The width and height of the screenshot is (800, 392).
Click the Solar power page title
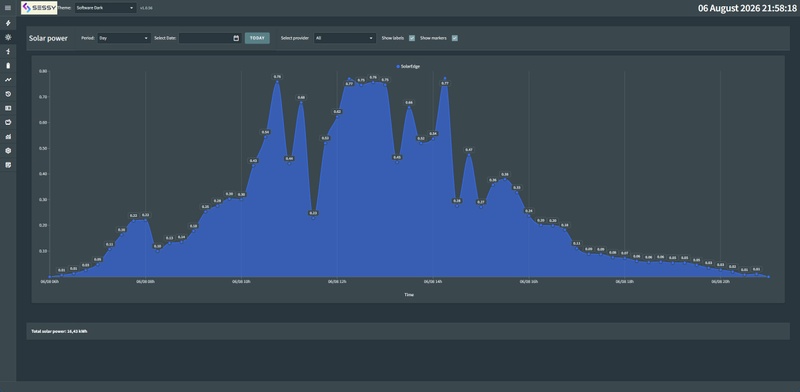(x=48, y=38)
